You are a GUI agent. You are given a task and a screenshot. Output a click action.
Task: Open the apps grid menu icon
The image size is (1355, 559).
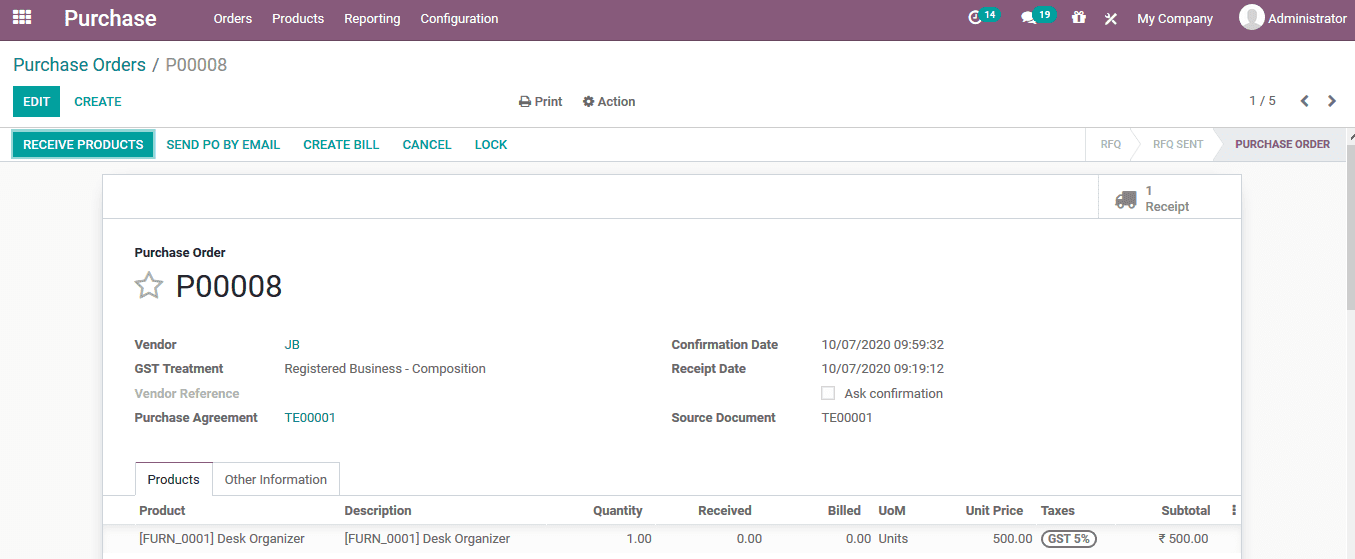22,18
